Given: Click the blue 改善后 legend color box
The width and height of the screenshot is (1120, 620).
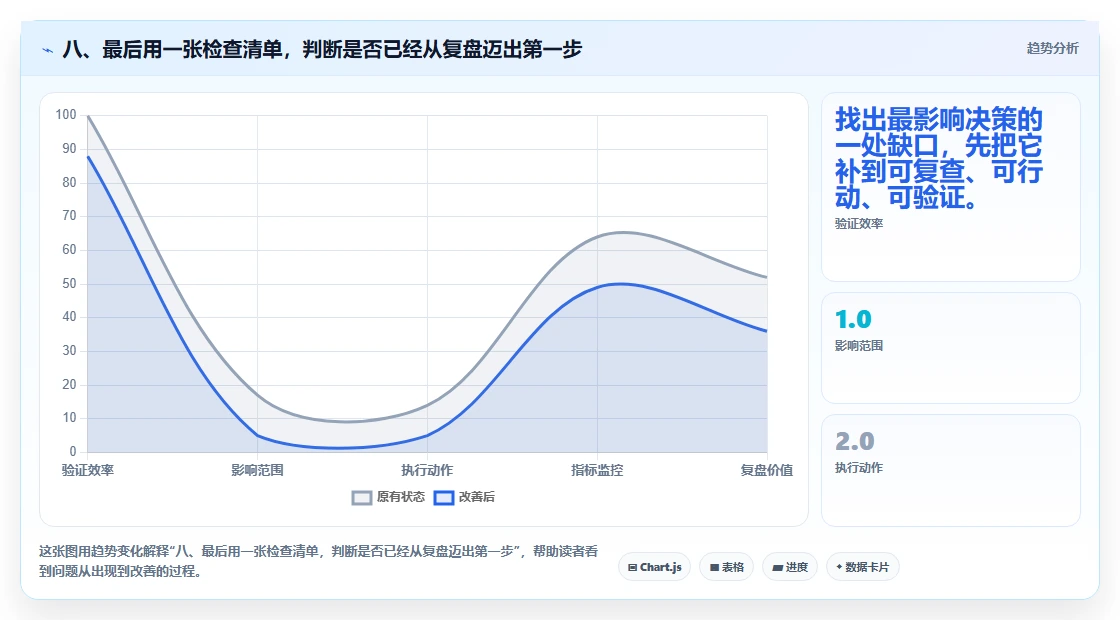Looking at the screenshot, I should click(x=444, y=498).
